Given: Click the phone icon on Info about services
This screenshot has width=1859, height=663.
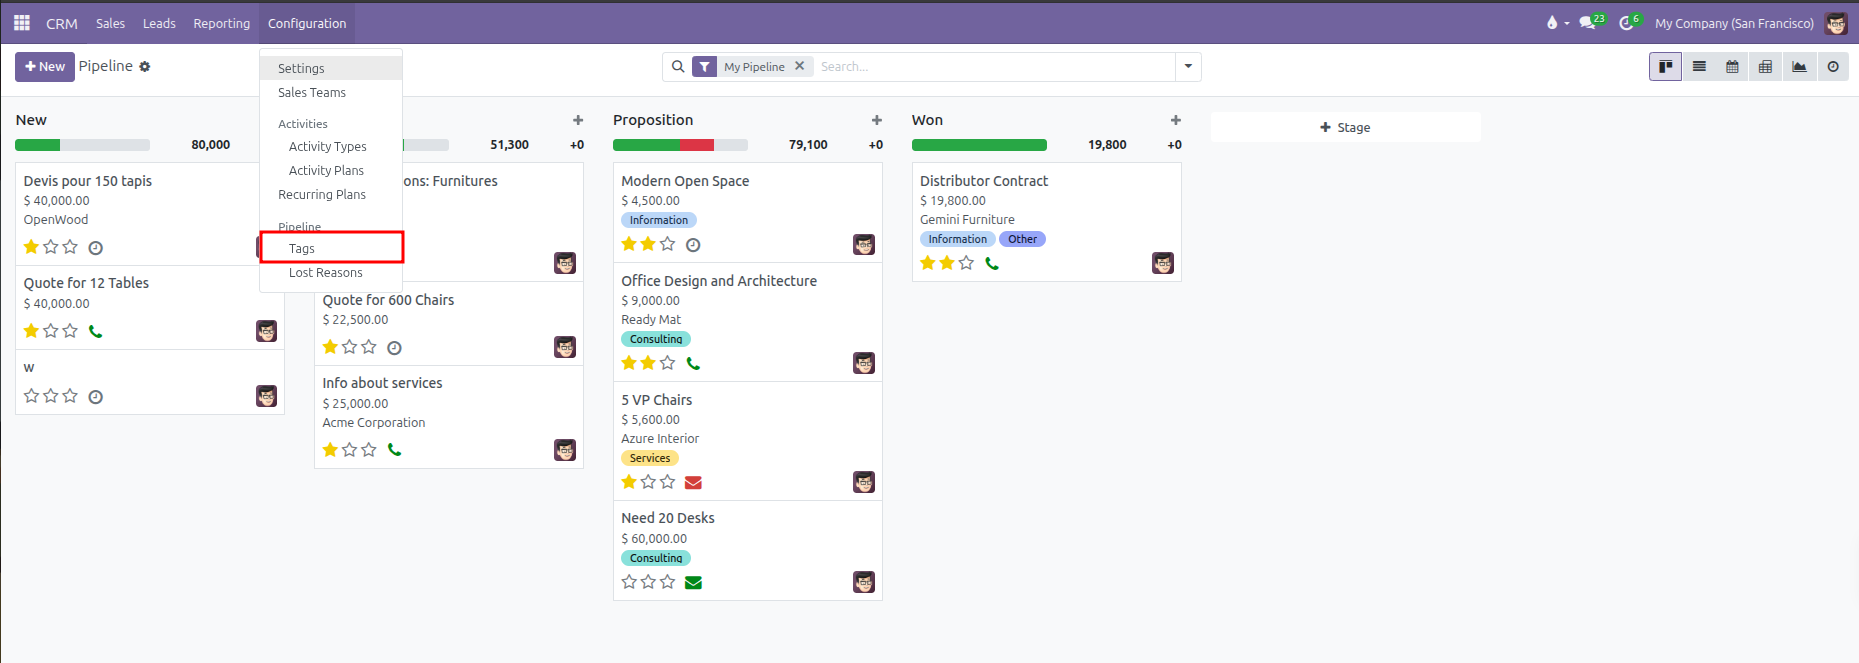Looking at the screenshot, I should (x=395, y=450).
